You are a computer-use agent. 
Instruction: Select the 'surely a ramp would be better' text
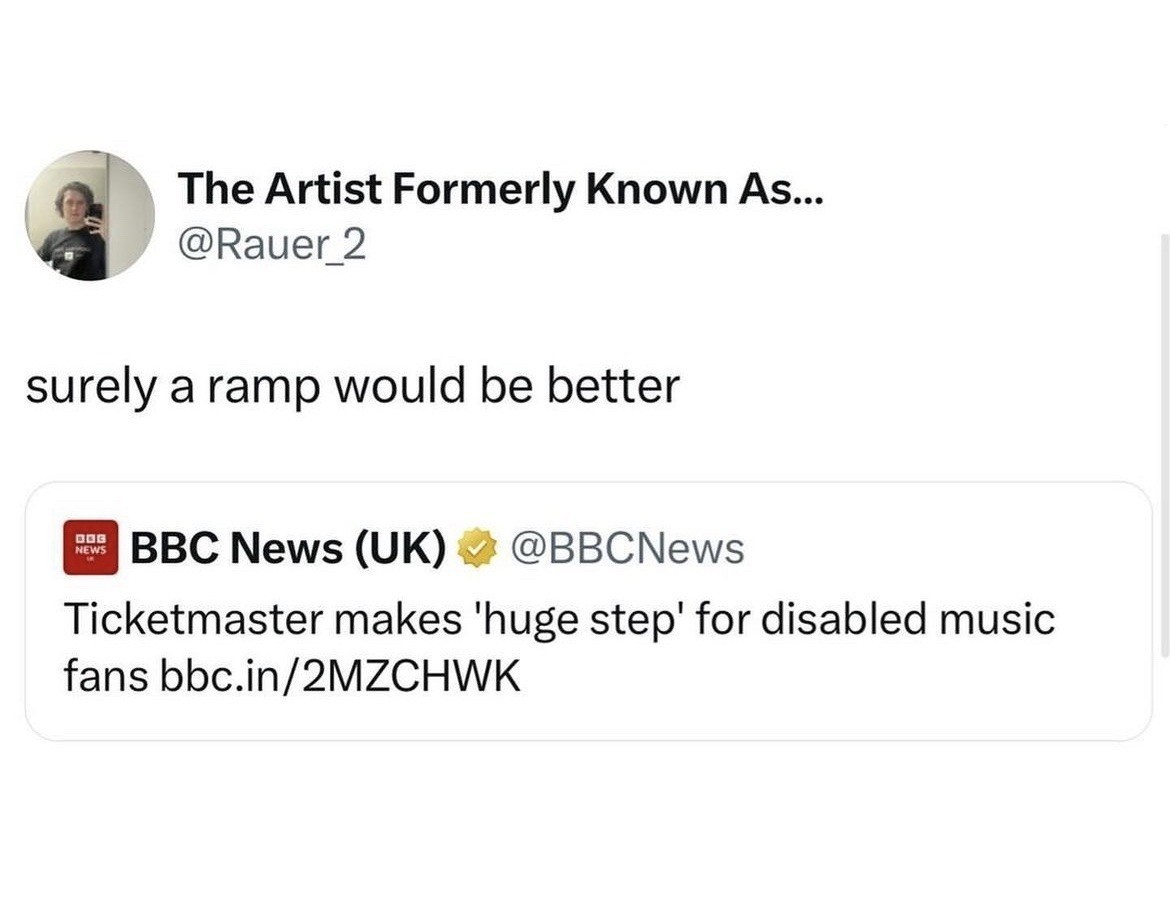click(352, 387)
